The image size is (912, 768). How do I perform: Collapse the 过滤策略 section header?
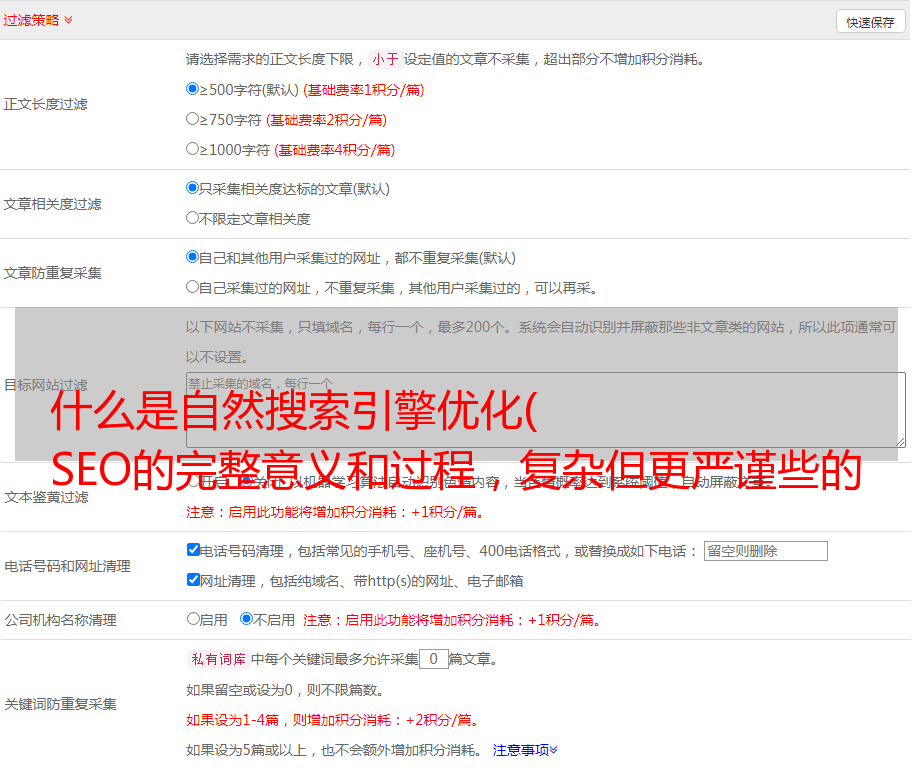[x=38, y=20]
